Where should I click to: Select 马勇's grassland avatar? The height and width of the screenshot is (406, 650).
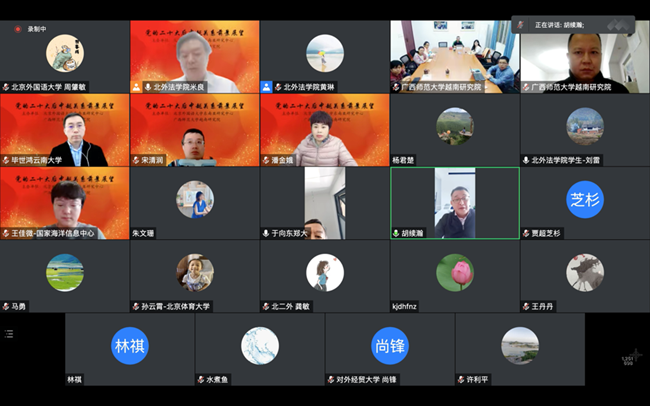click(65, 273)
